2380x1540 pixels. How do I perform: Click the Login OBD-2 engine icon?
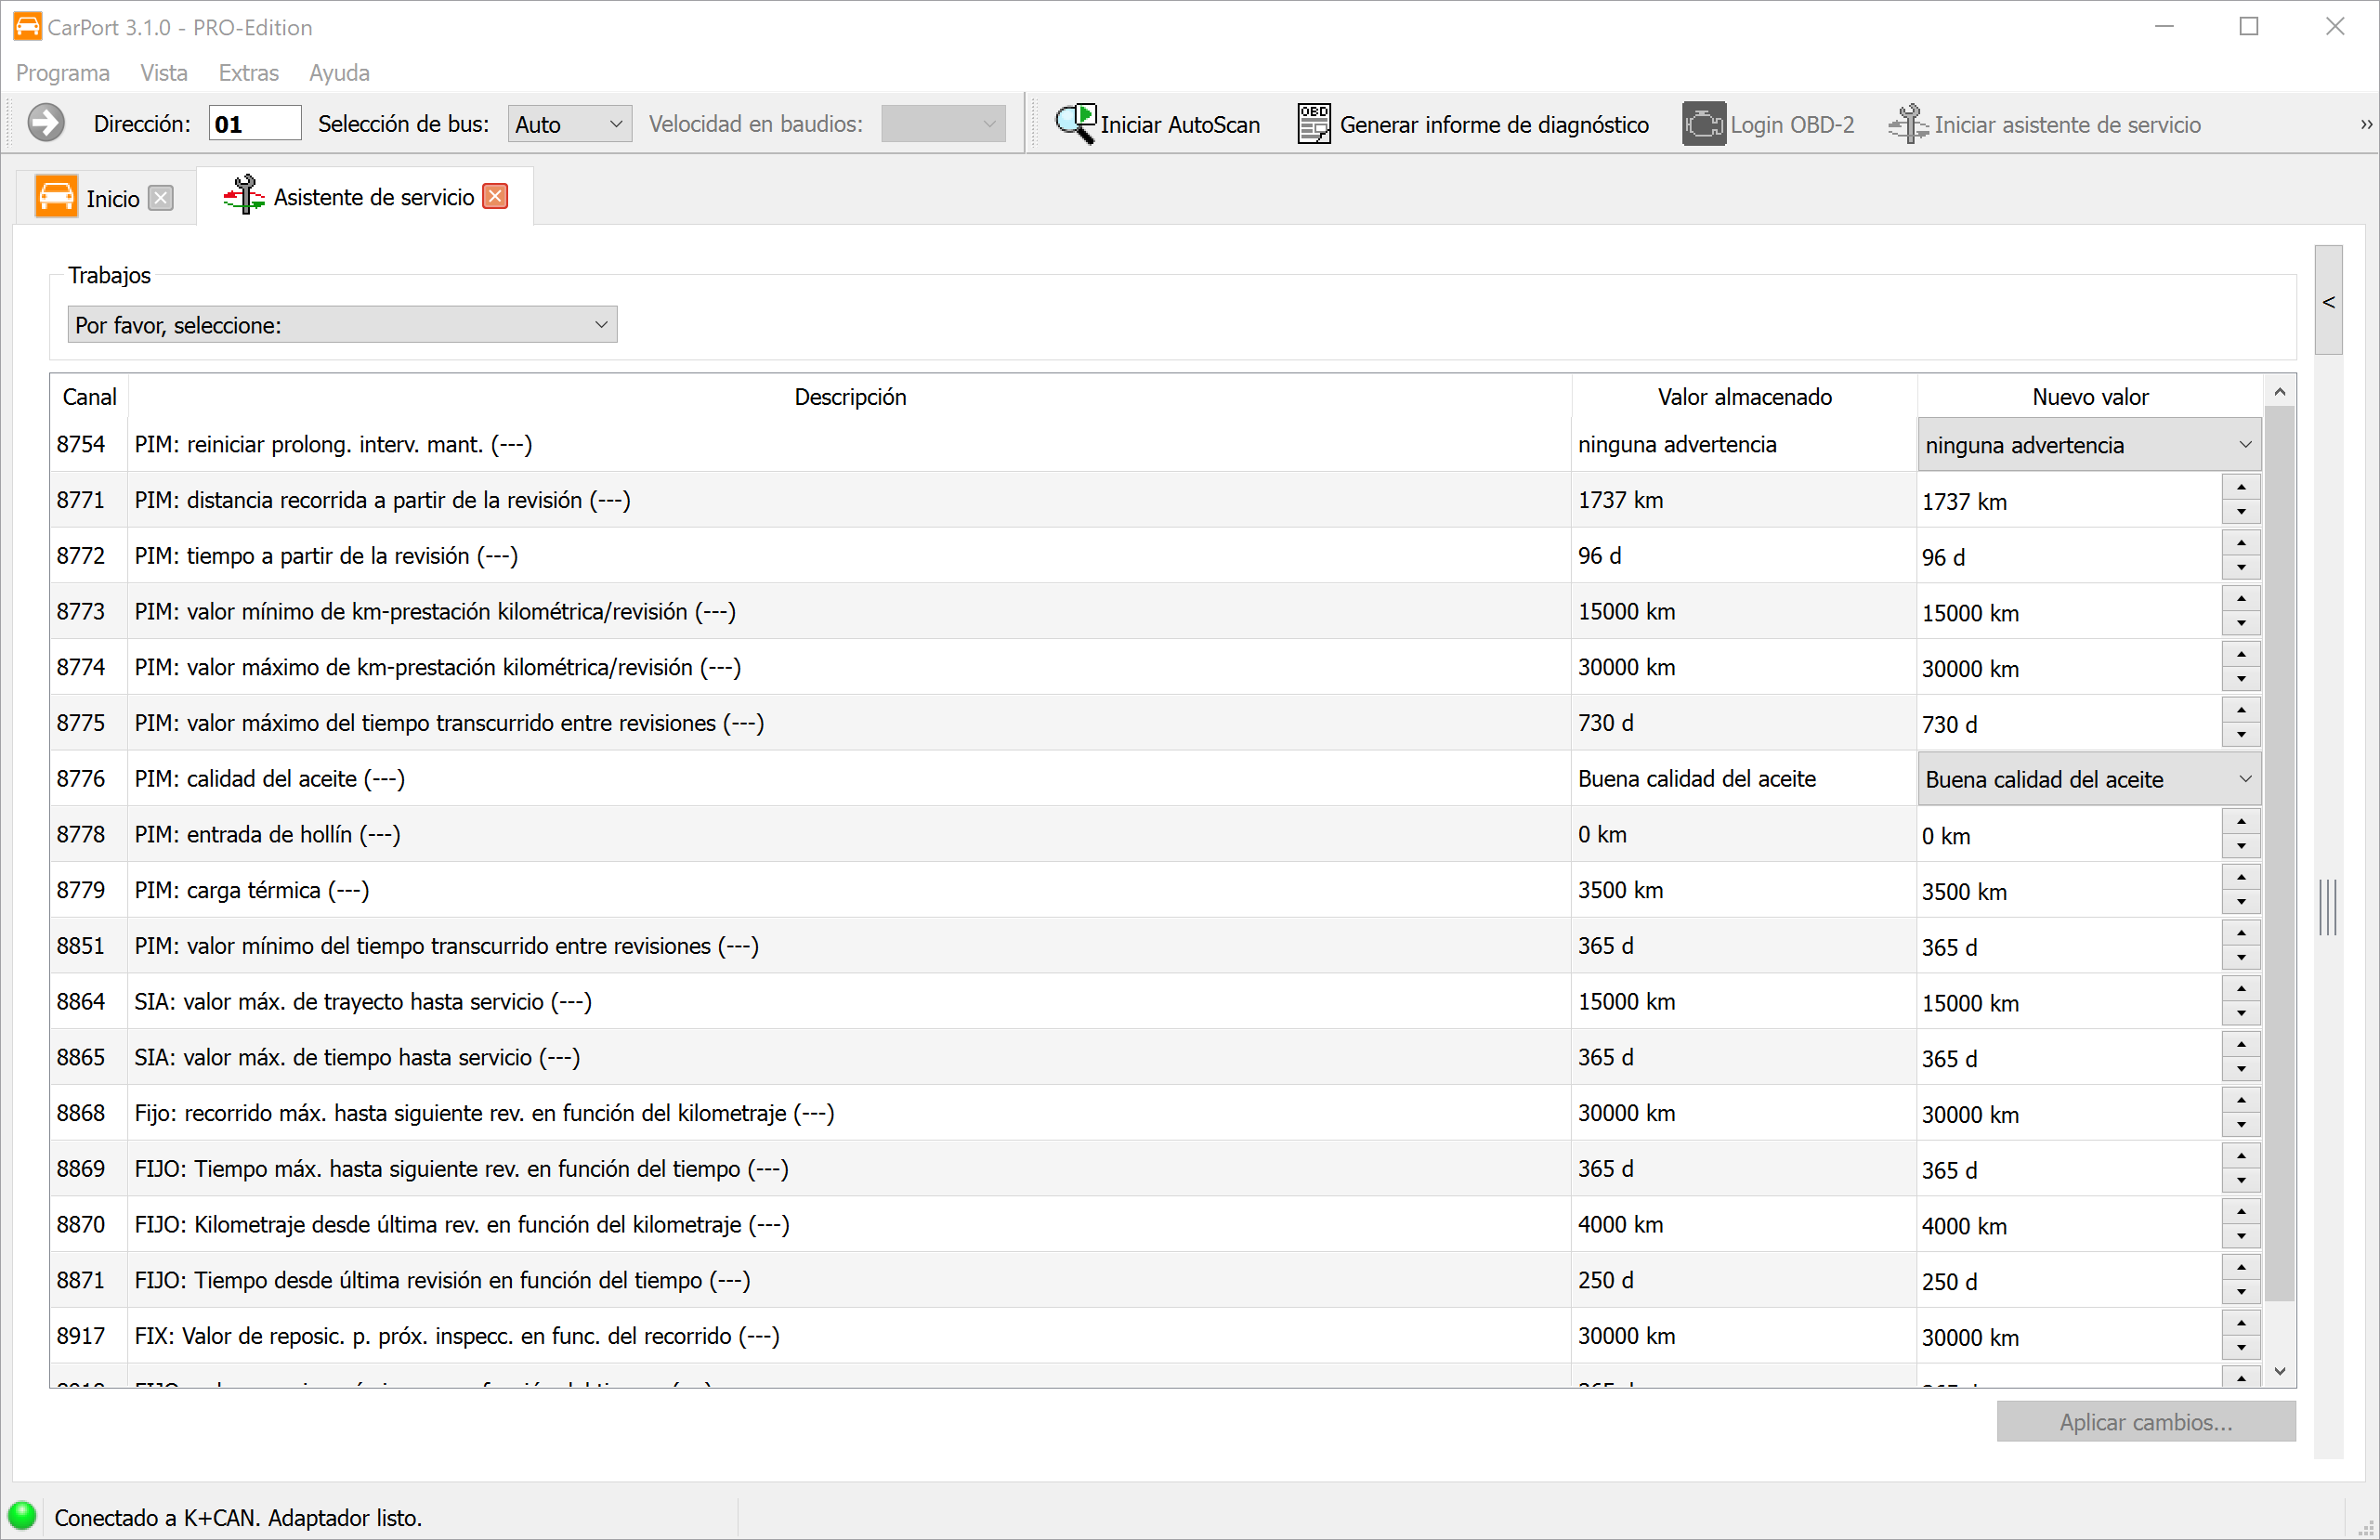click(x=1703, y=124)
